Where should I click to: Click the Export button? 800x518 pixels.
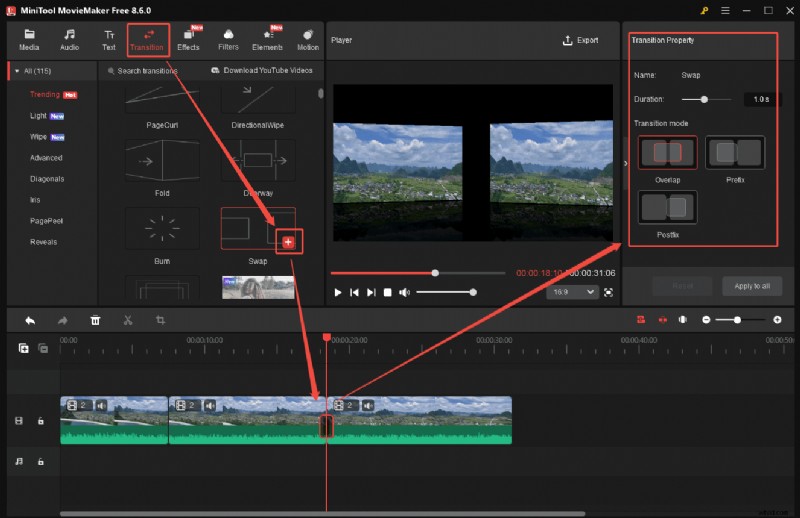[581, 40]
